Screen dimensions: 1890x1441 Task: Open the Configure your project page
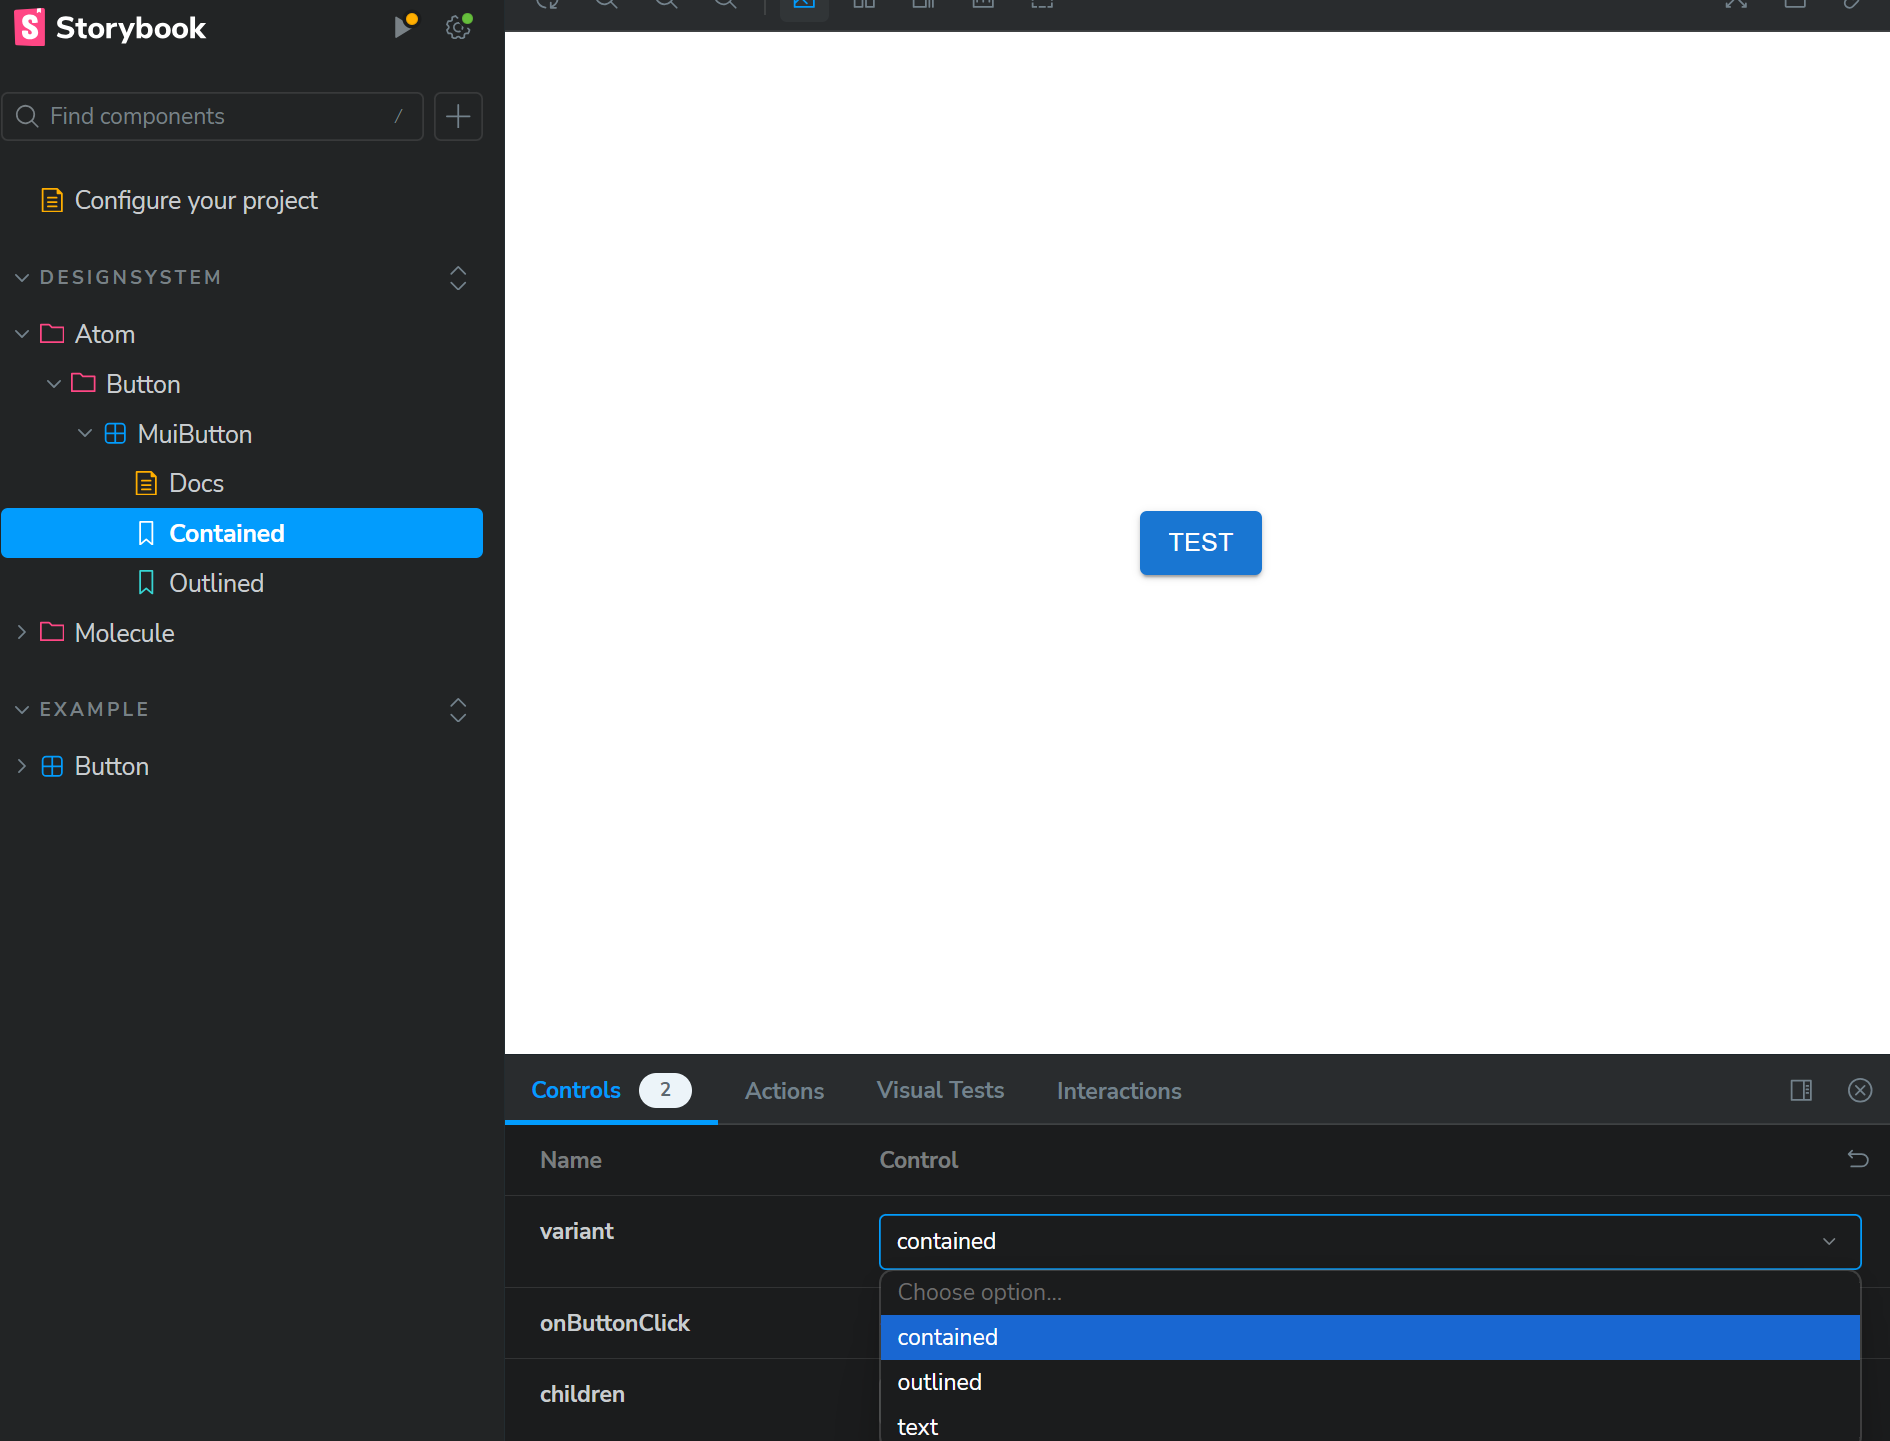click(196, 200)
